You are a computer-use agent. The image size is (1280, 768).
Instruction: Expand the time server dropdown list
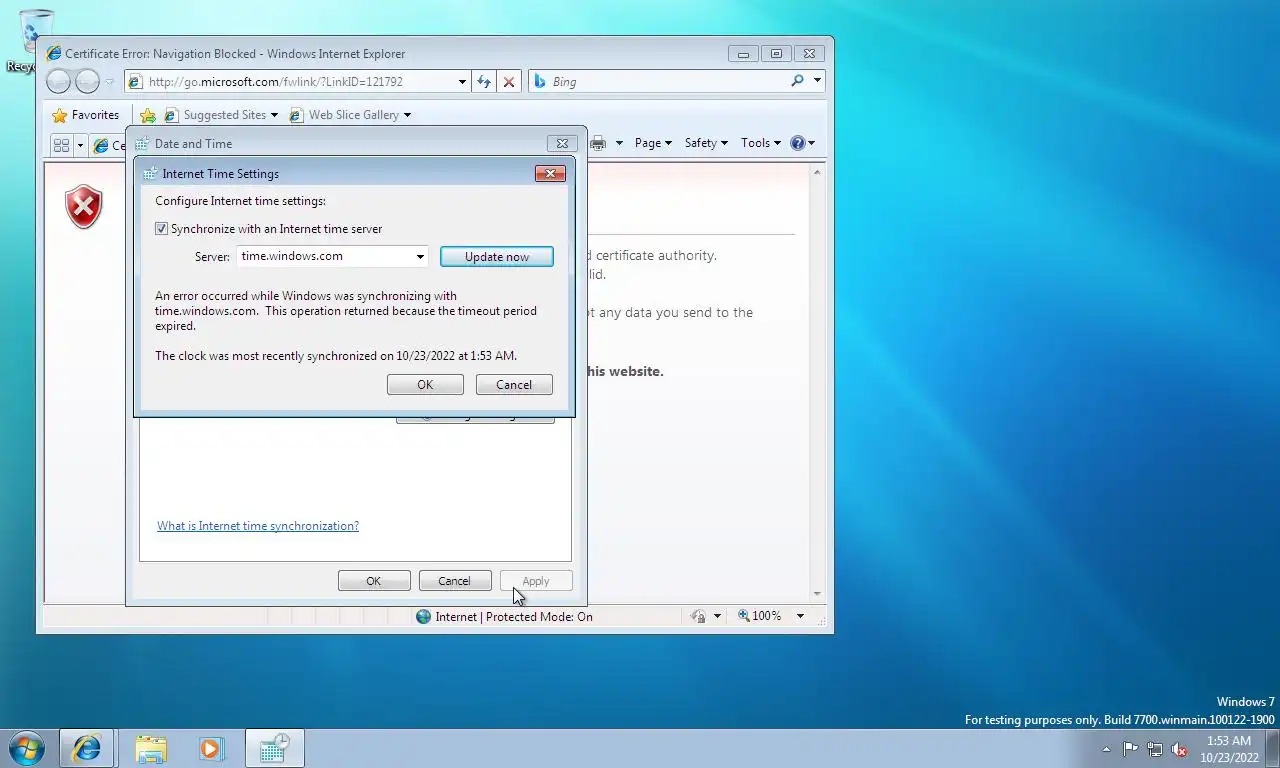[420, 257]
